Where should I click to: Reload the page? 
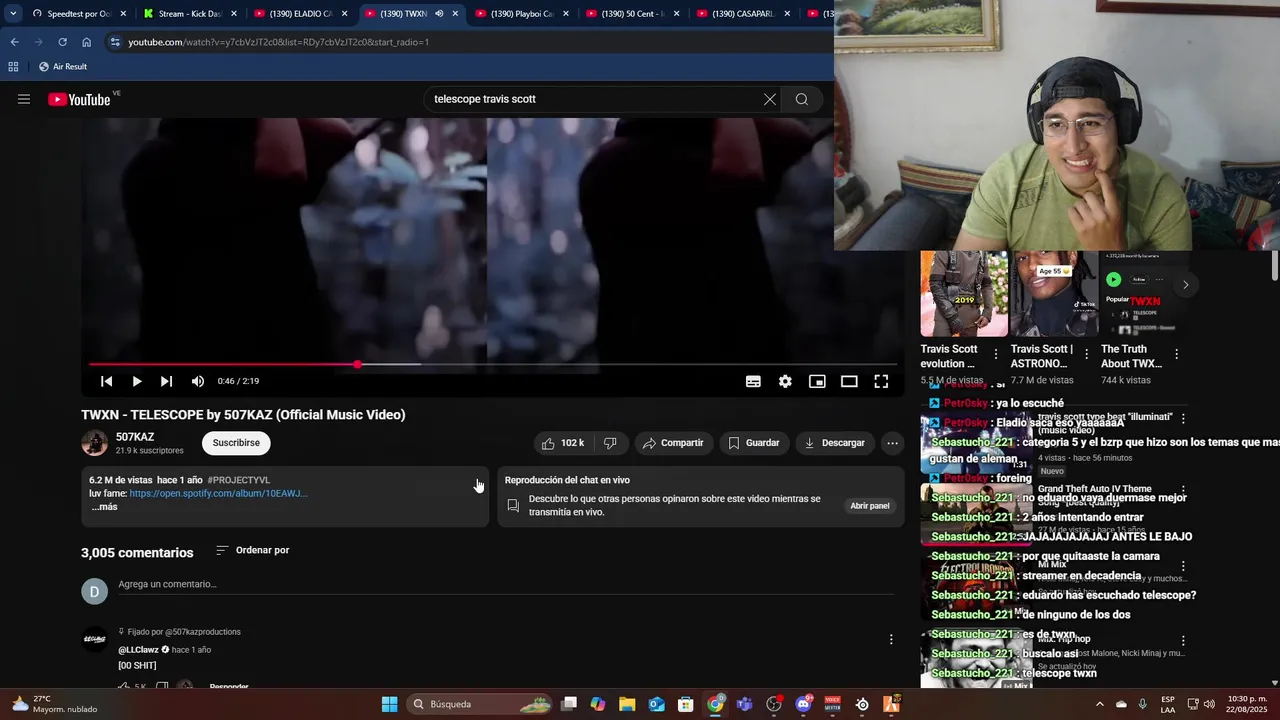tap(62, 42)
